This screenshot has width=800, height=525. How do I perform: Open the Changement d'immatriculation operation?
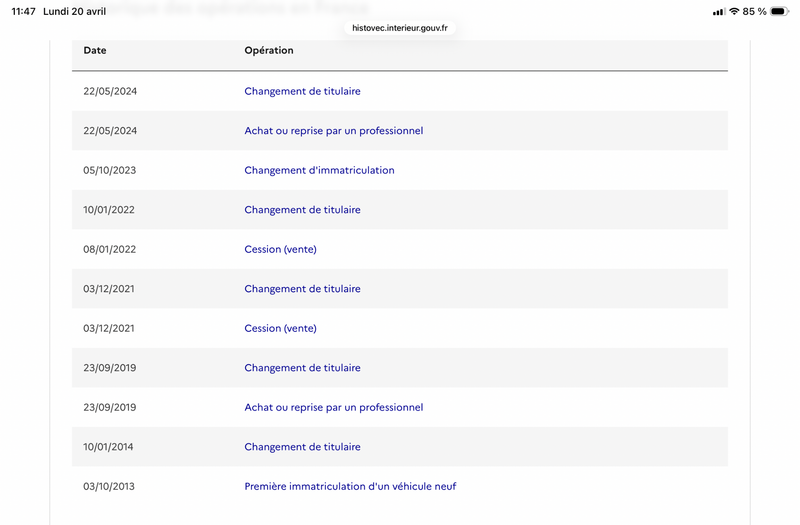(x=319, y=170)
